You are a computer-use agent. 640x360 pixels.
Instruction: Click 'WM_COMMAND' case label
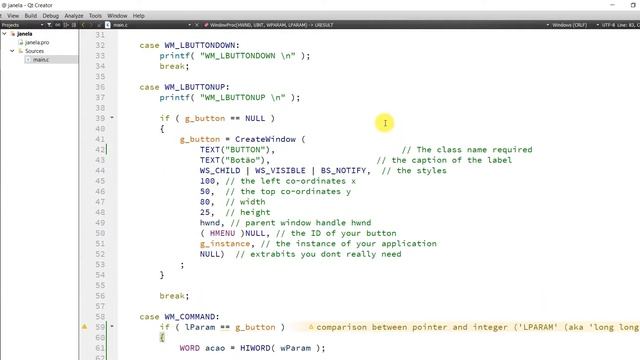189,317
